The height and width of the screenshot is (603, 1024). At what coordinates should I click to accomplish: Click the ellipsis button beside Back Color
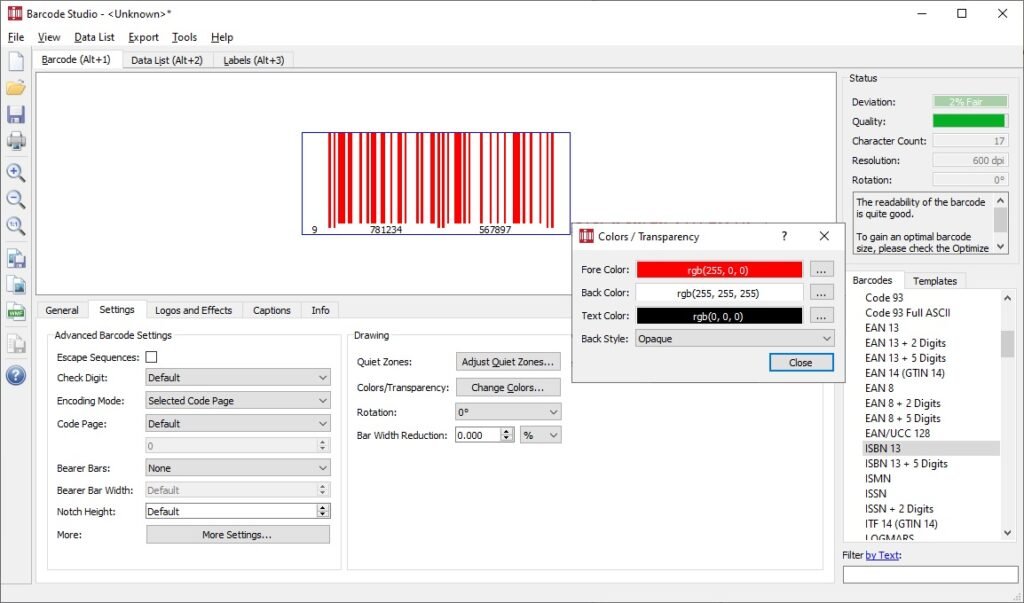[822, 293]
